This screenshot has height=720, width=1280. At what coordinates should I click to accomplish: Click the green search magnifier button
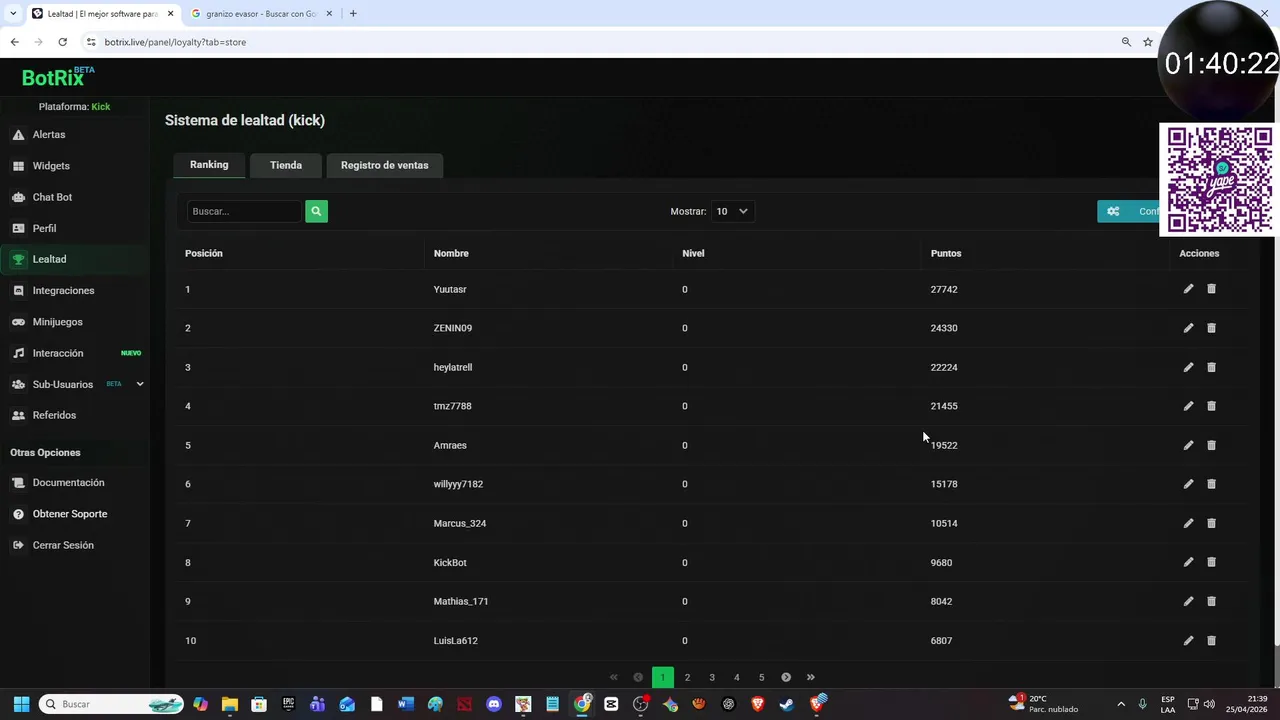(316, 211)
